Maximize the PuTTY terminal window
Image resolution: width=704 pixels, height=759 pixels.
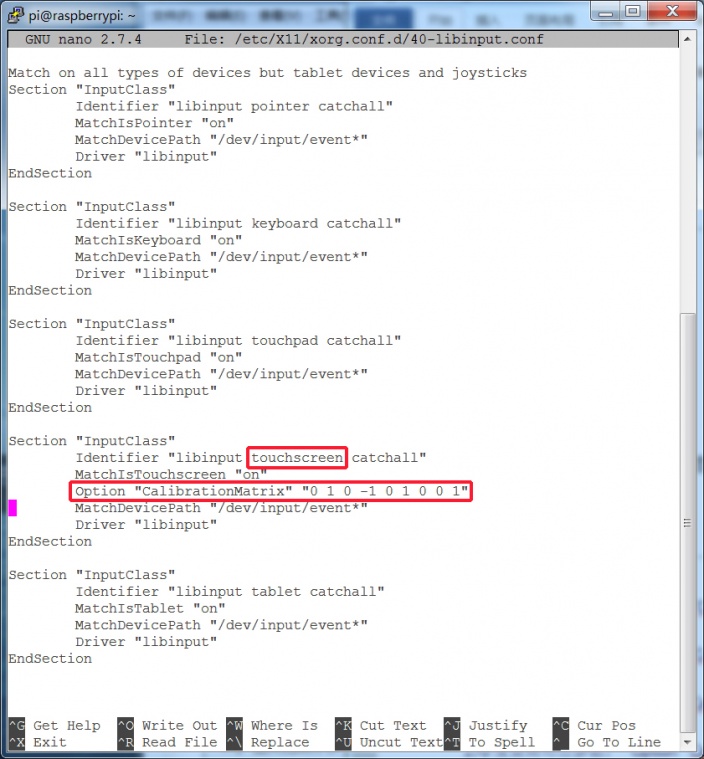[633, 12]
